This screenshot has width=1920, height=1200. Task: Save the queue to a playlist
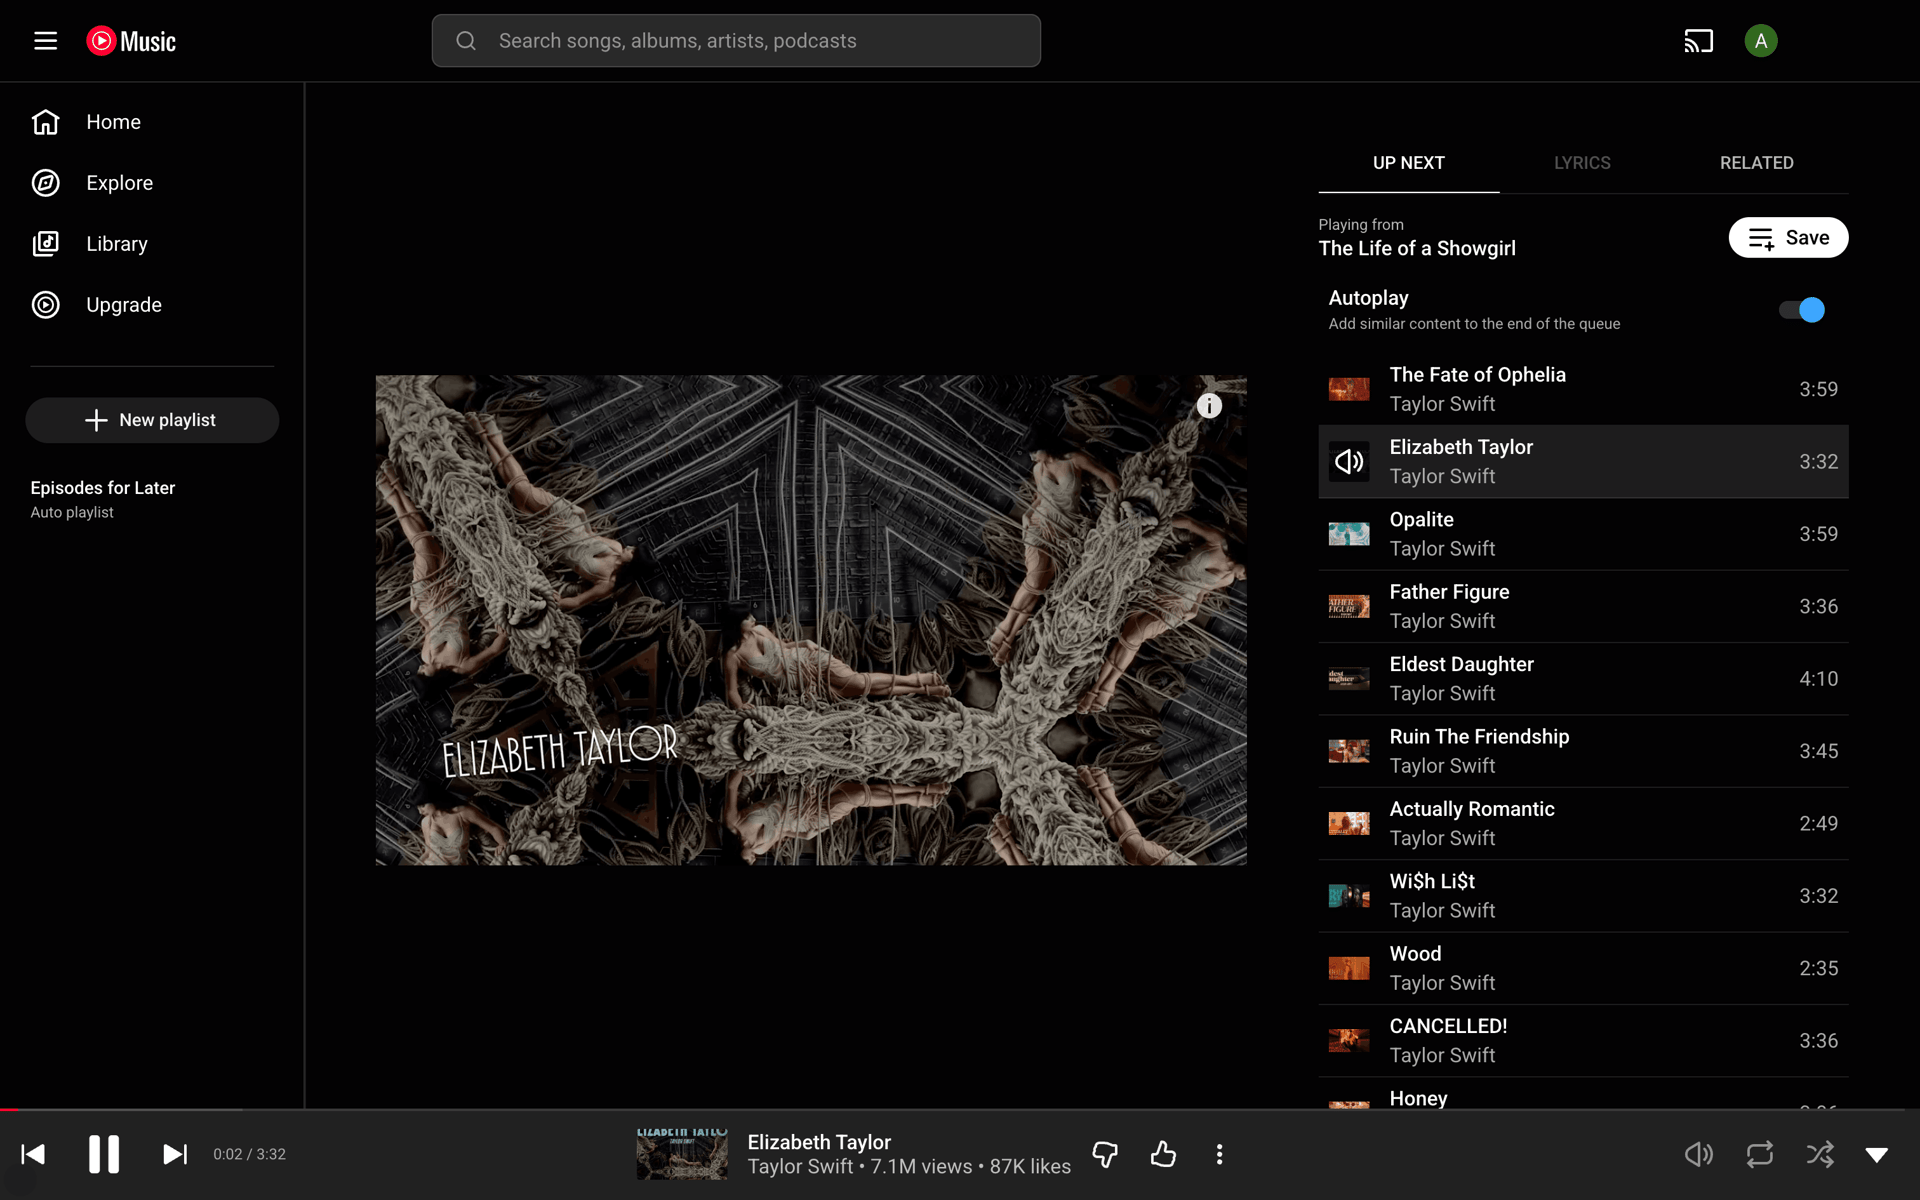[x=1788, y=238]
